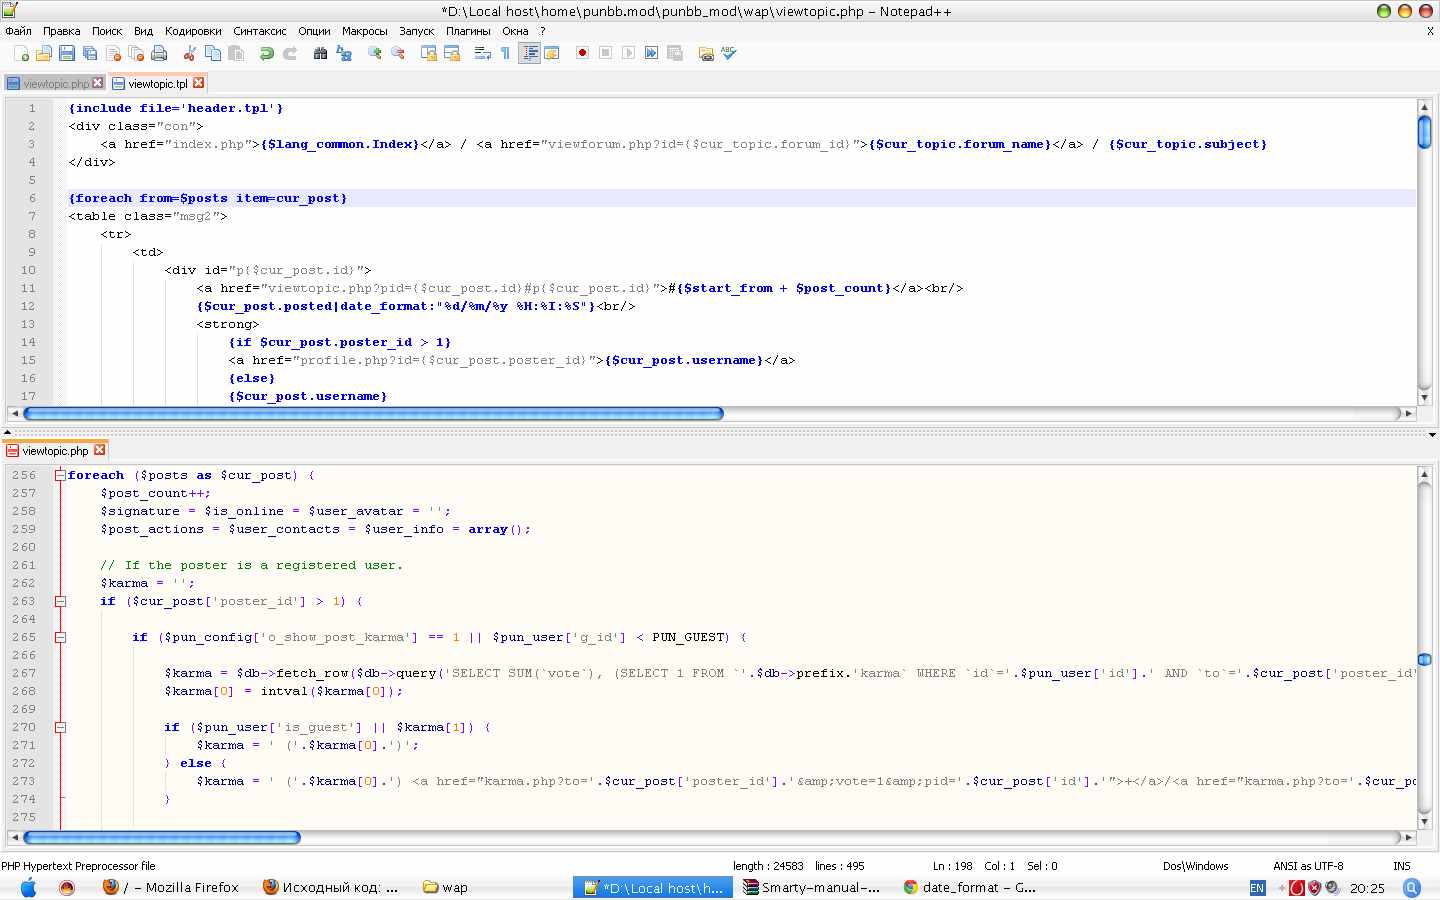
Task: Click the spell check ABC icon
Action: coord(729,53)
